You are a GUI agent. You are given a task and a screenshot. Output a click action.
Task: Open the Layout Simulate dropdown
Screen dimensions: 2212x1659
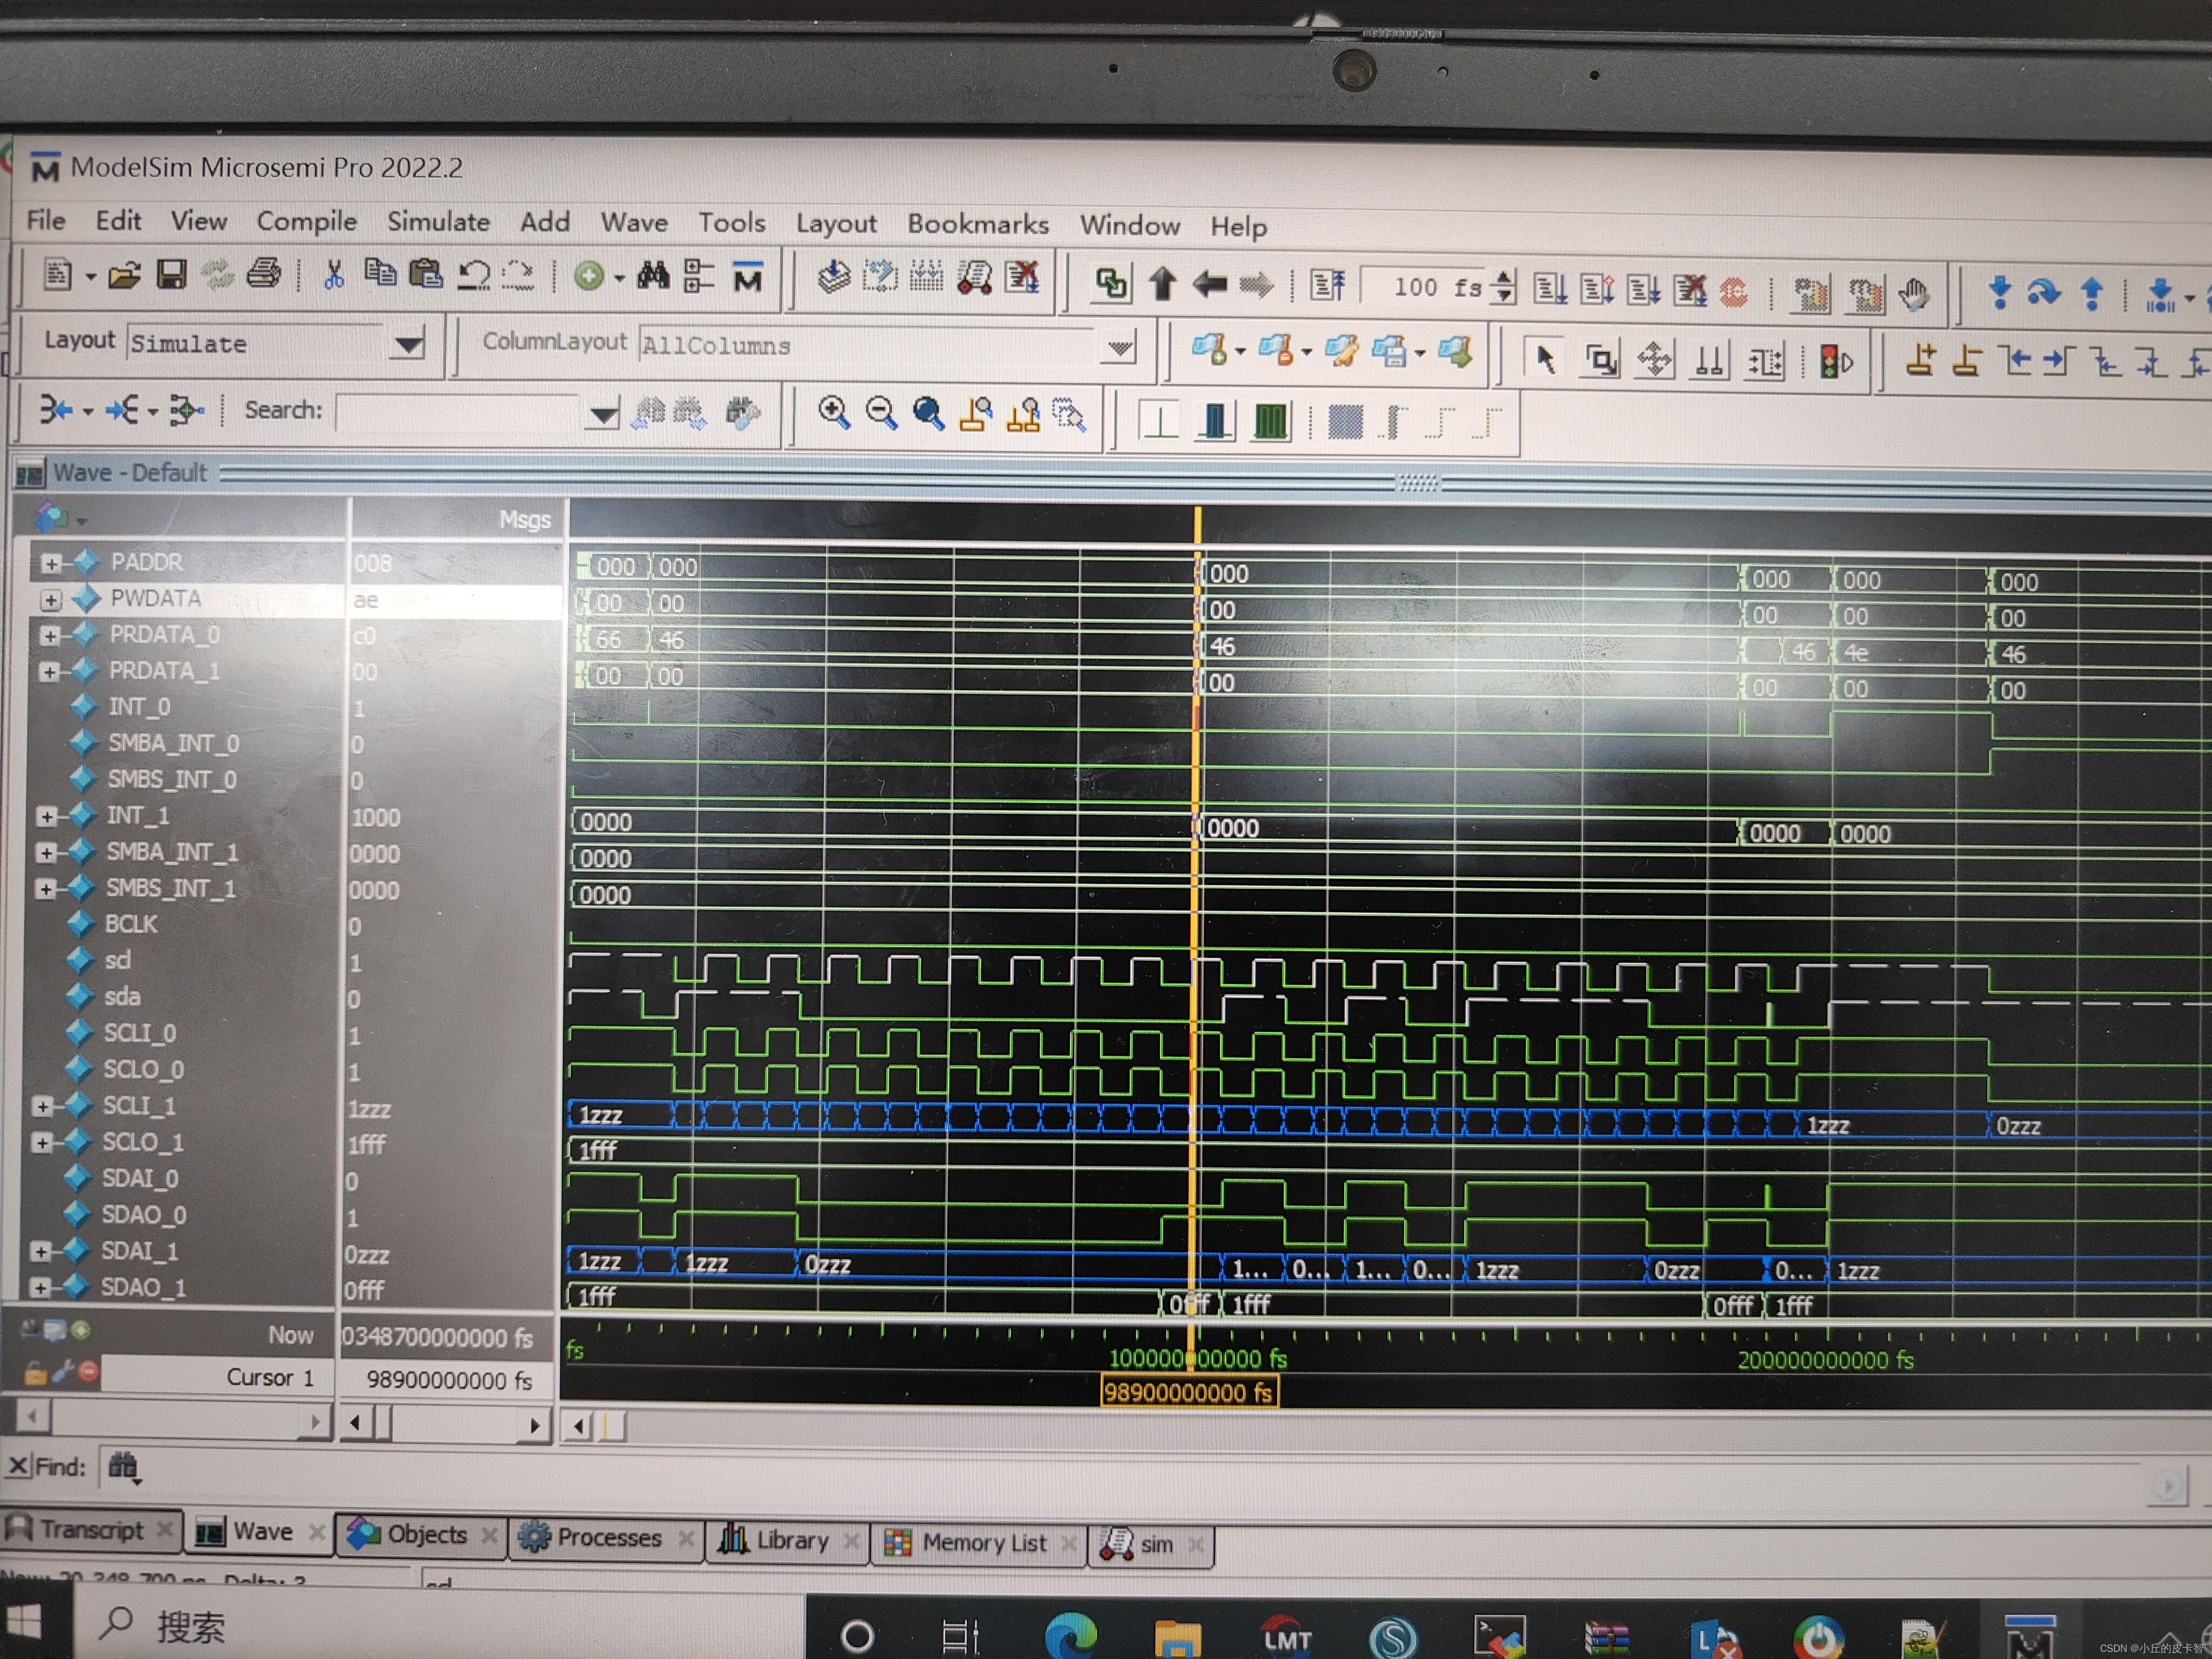[x=407, y=345]
